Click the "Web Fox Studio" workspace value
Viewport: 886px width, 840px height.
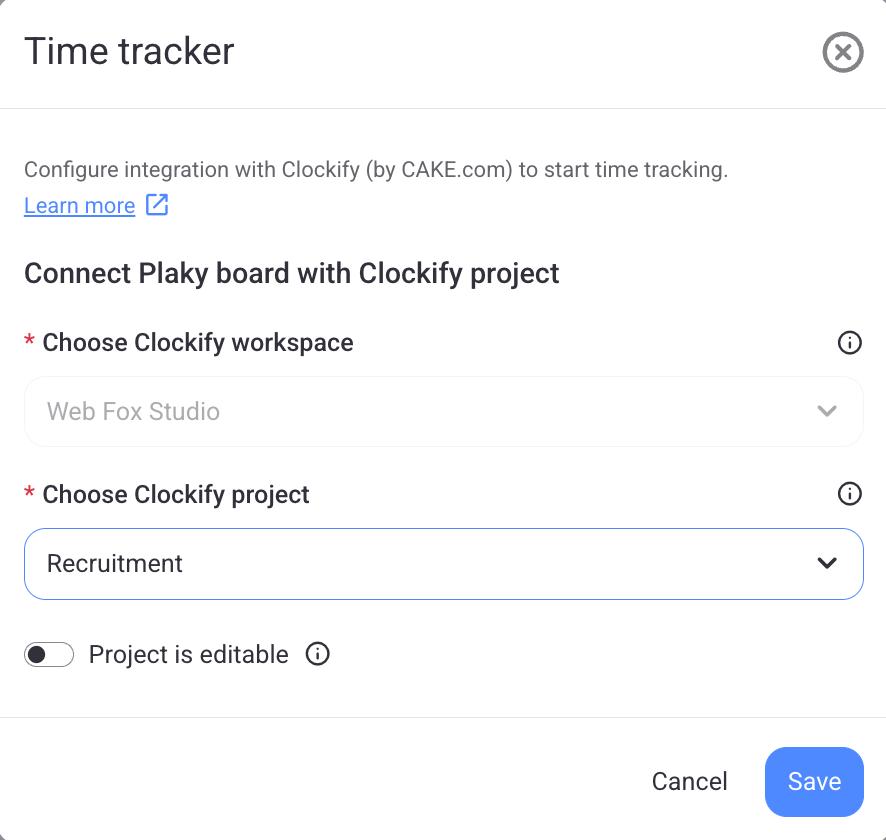click(133, 412)
